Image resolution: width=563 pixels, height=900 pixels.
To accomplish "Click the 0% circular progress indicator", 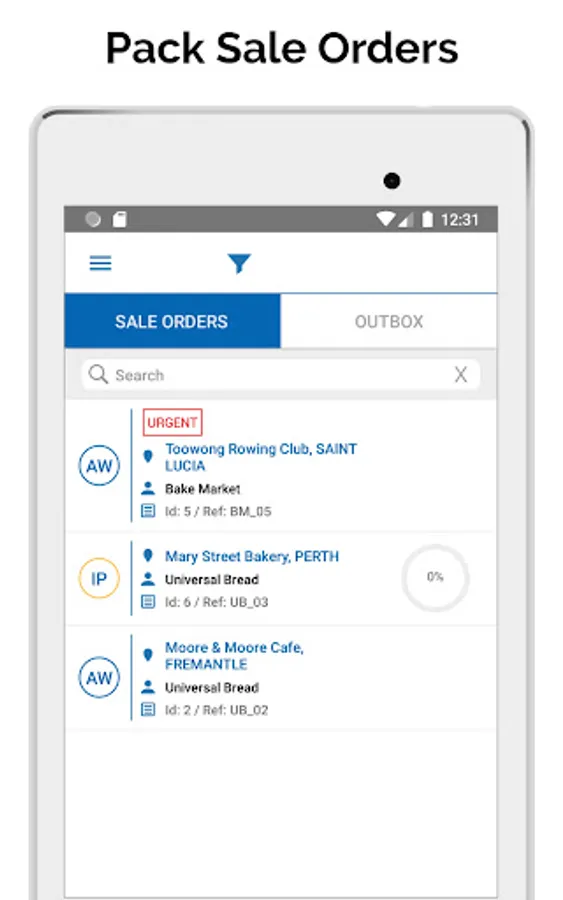I will pyautogui.click(x=435, y=577).
